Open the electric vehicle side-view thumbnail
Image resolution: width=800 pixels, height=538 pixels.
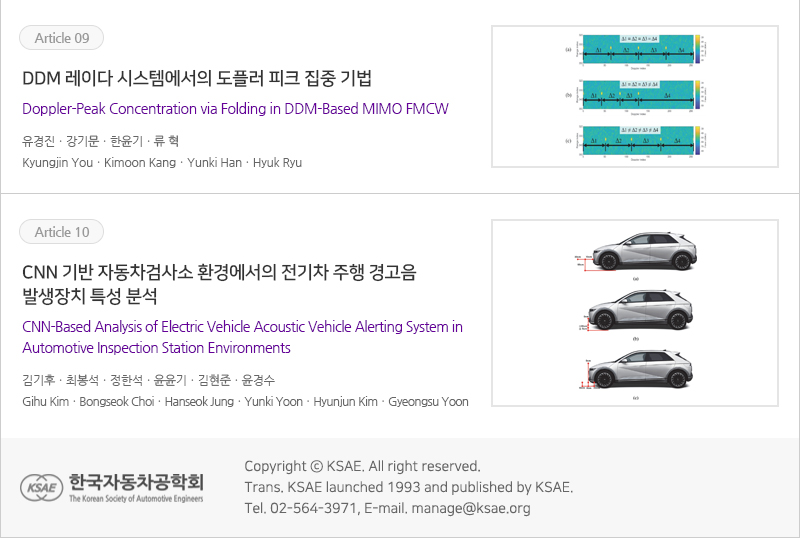634,312
